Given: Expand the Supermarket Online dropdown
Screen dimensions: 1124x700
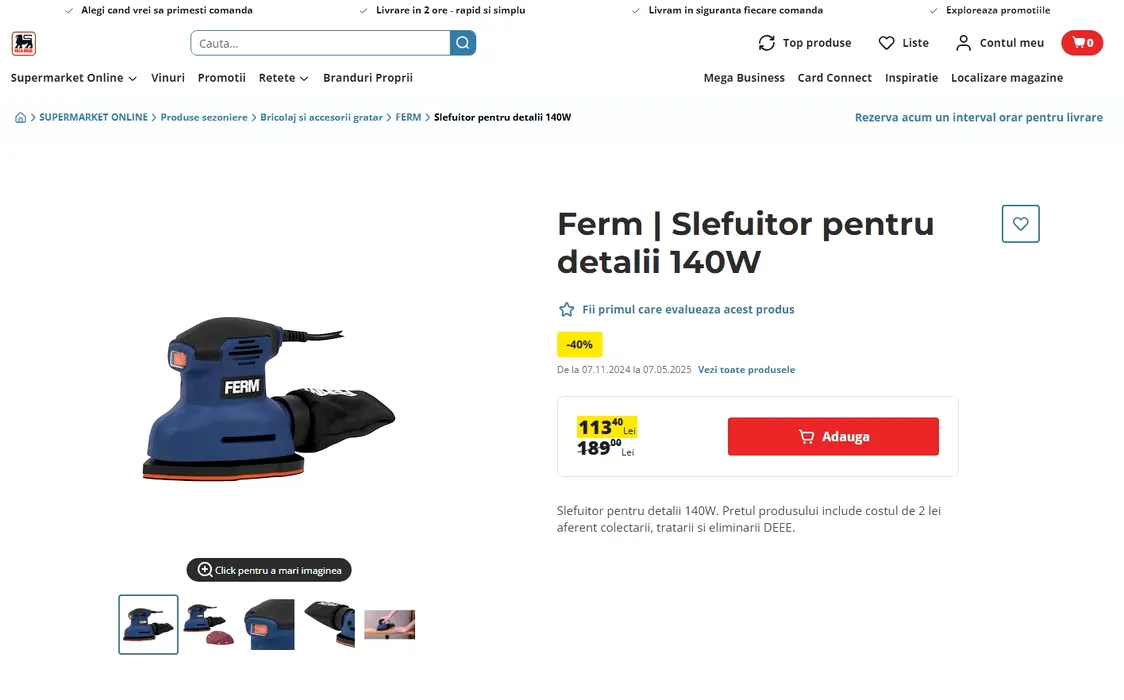Looking at the screenshot, I should point(73,77).
